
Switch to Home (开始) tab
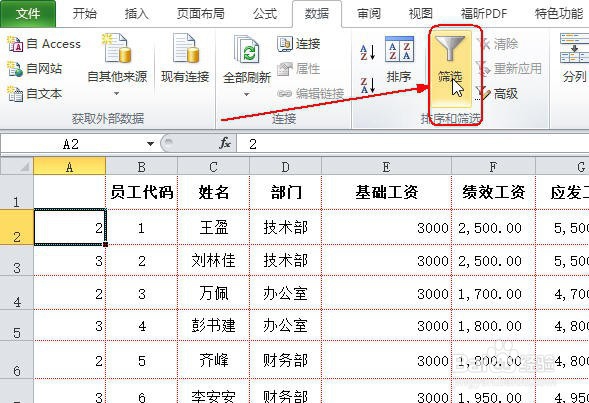(x=85, y=14)
